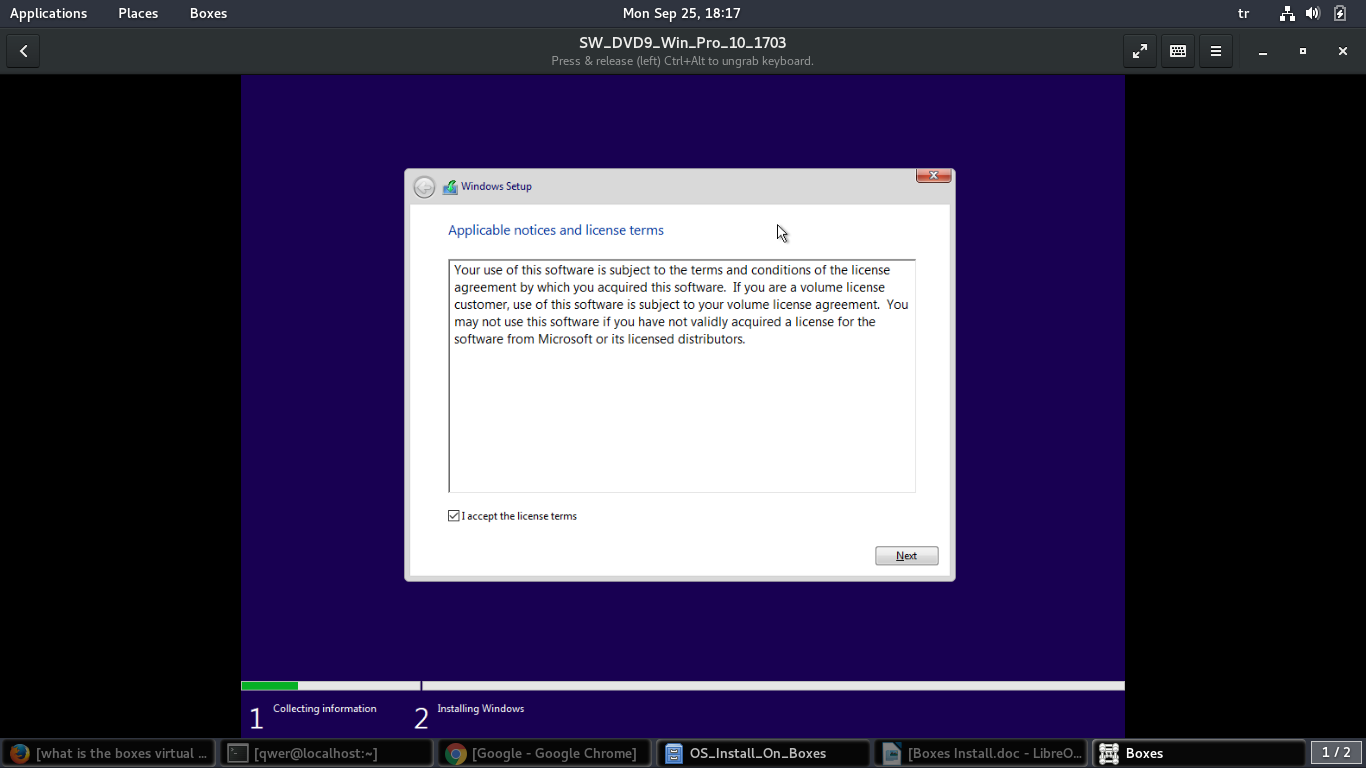Toggle fullscreen mode for the virtual machine
The width and height of the screenshot is (1366, 768).
1140,51
